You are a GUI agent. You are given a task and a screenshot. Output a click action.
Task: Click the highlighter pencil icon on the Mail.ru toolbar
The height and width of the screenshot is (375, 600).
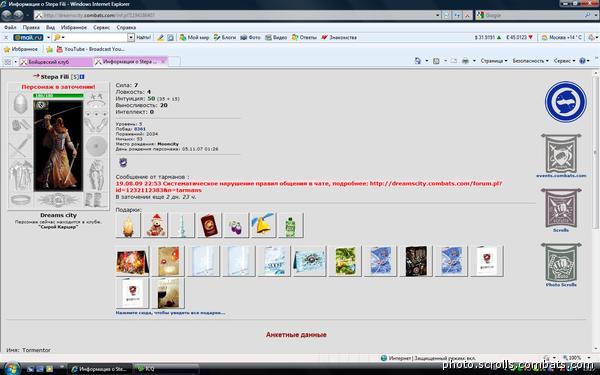[x=161, y=38]
